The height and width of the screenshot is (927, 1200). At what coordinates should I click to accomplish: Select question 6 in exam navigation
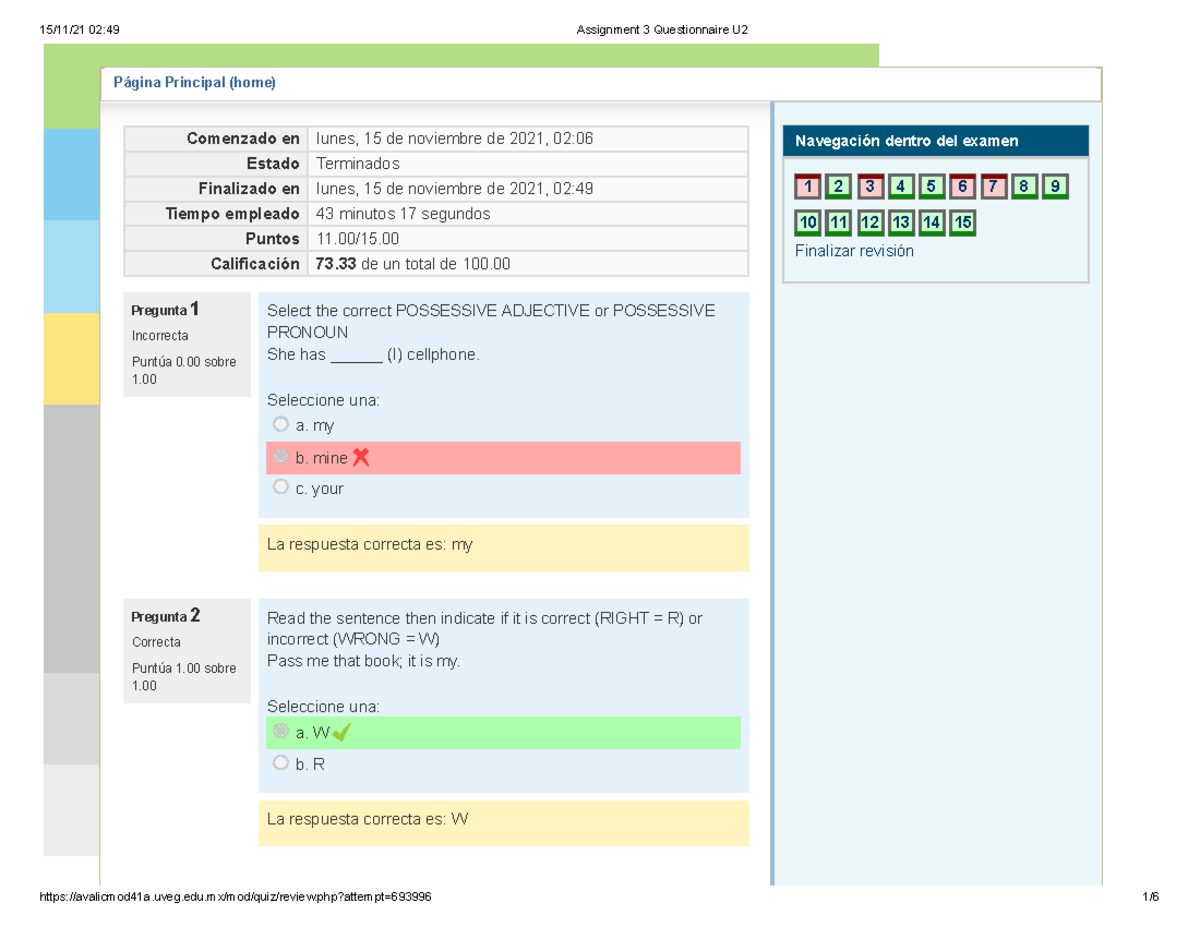(962, 186)
